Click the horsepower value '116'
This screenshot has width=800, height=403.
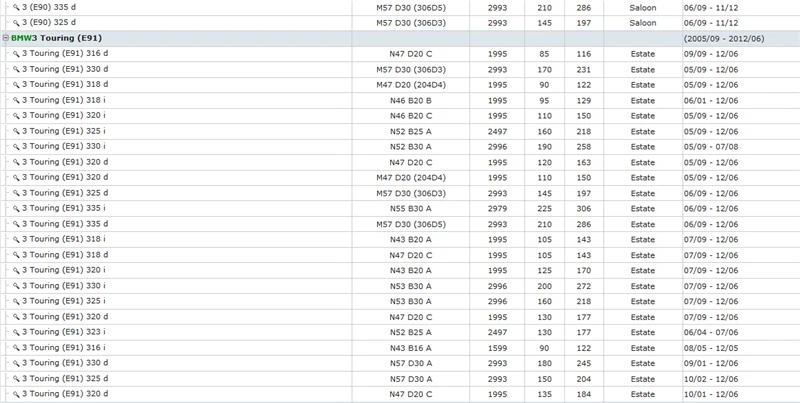[x=584, y=54]
